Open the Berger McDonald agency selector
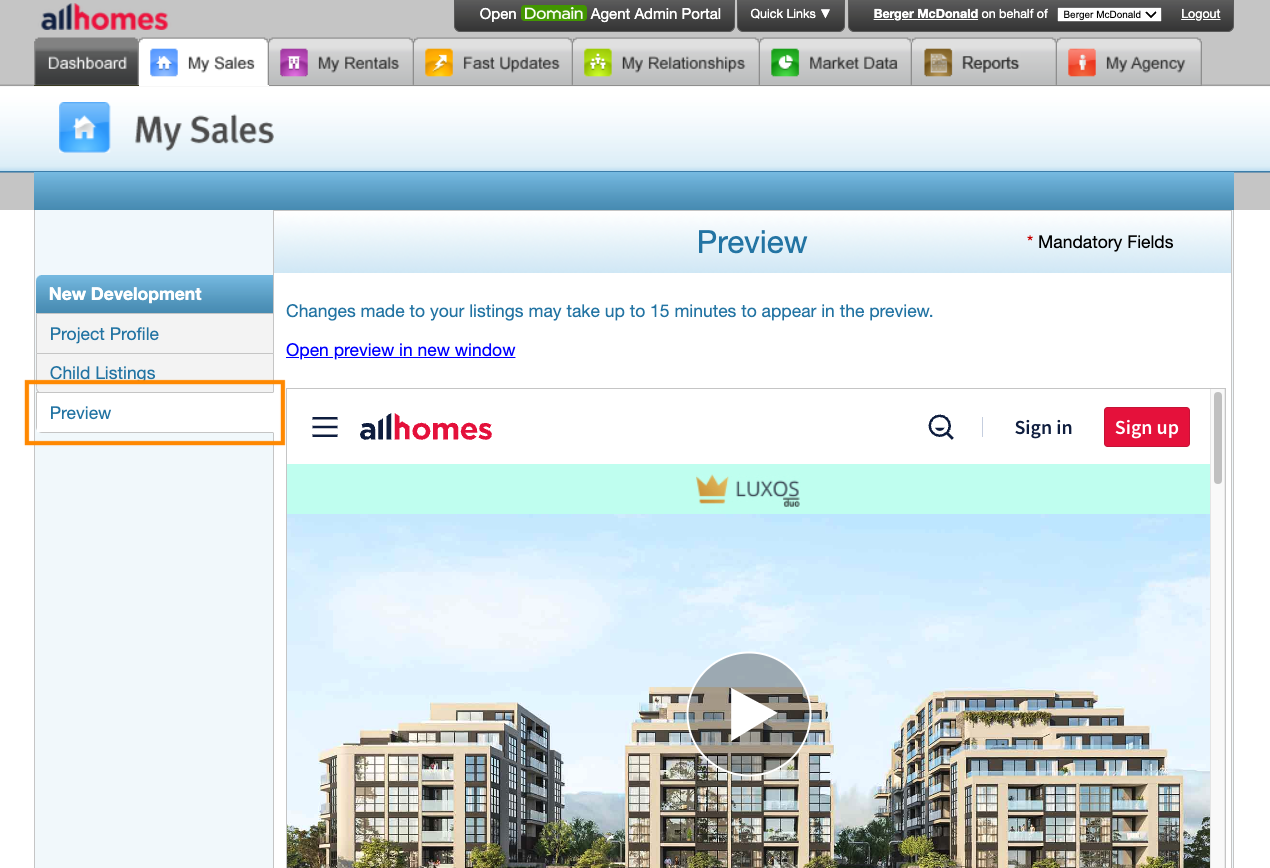 [1109, 15]
